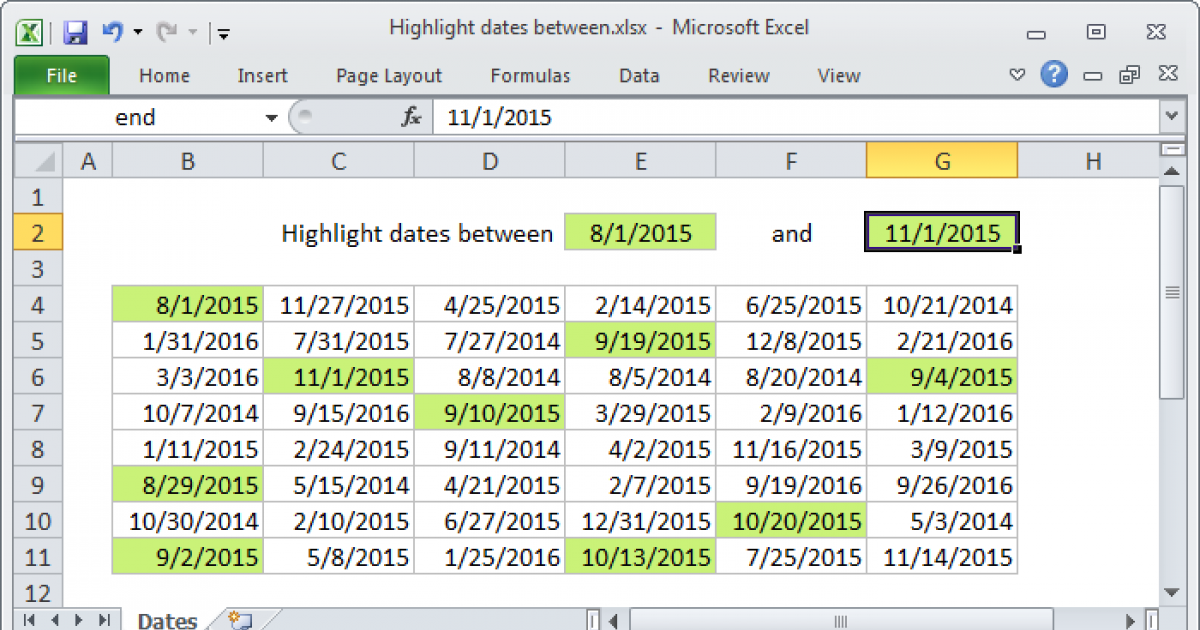Image resolution: width=1200 pixels, height=630 pixels.
Task: Switch to the Insert ribbon tab
Action: pos(262,76)
